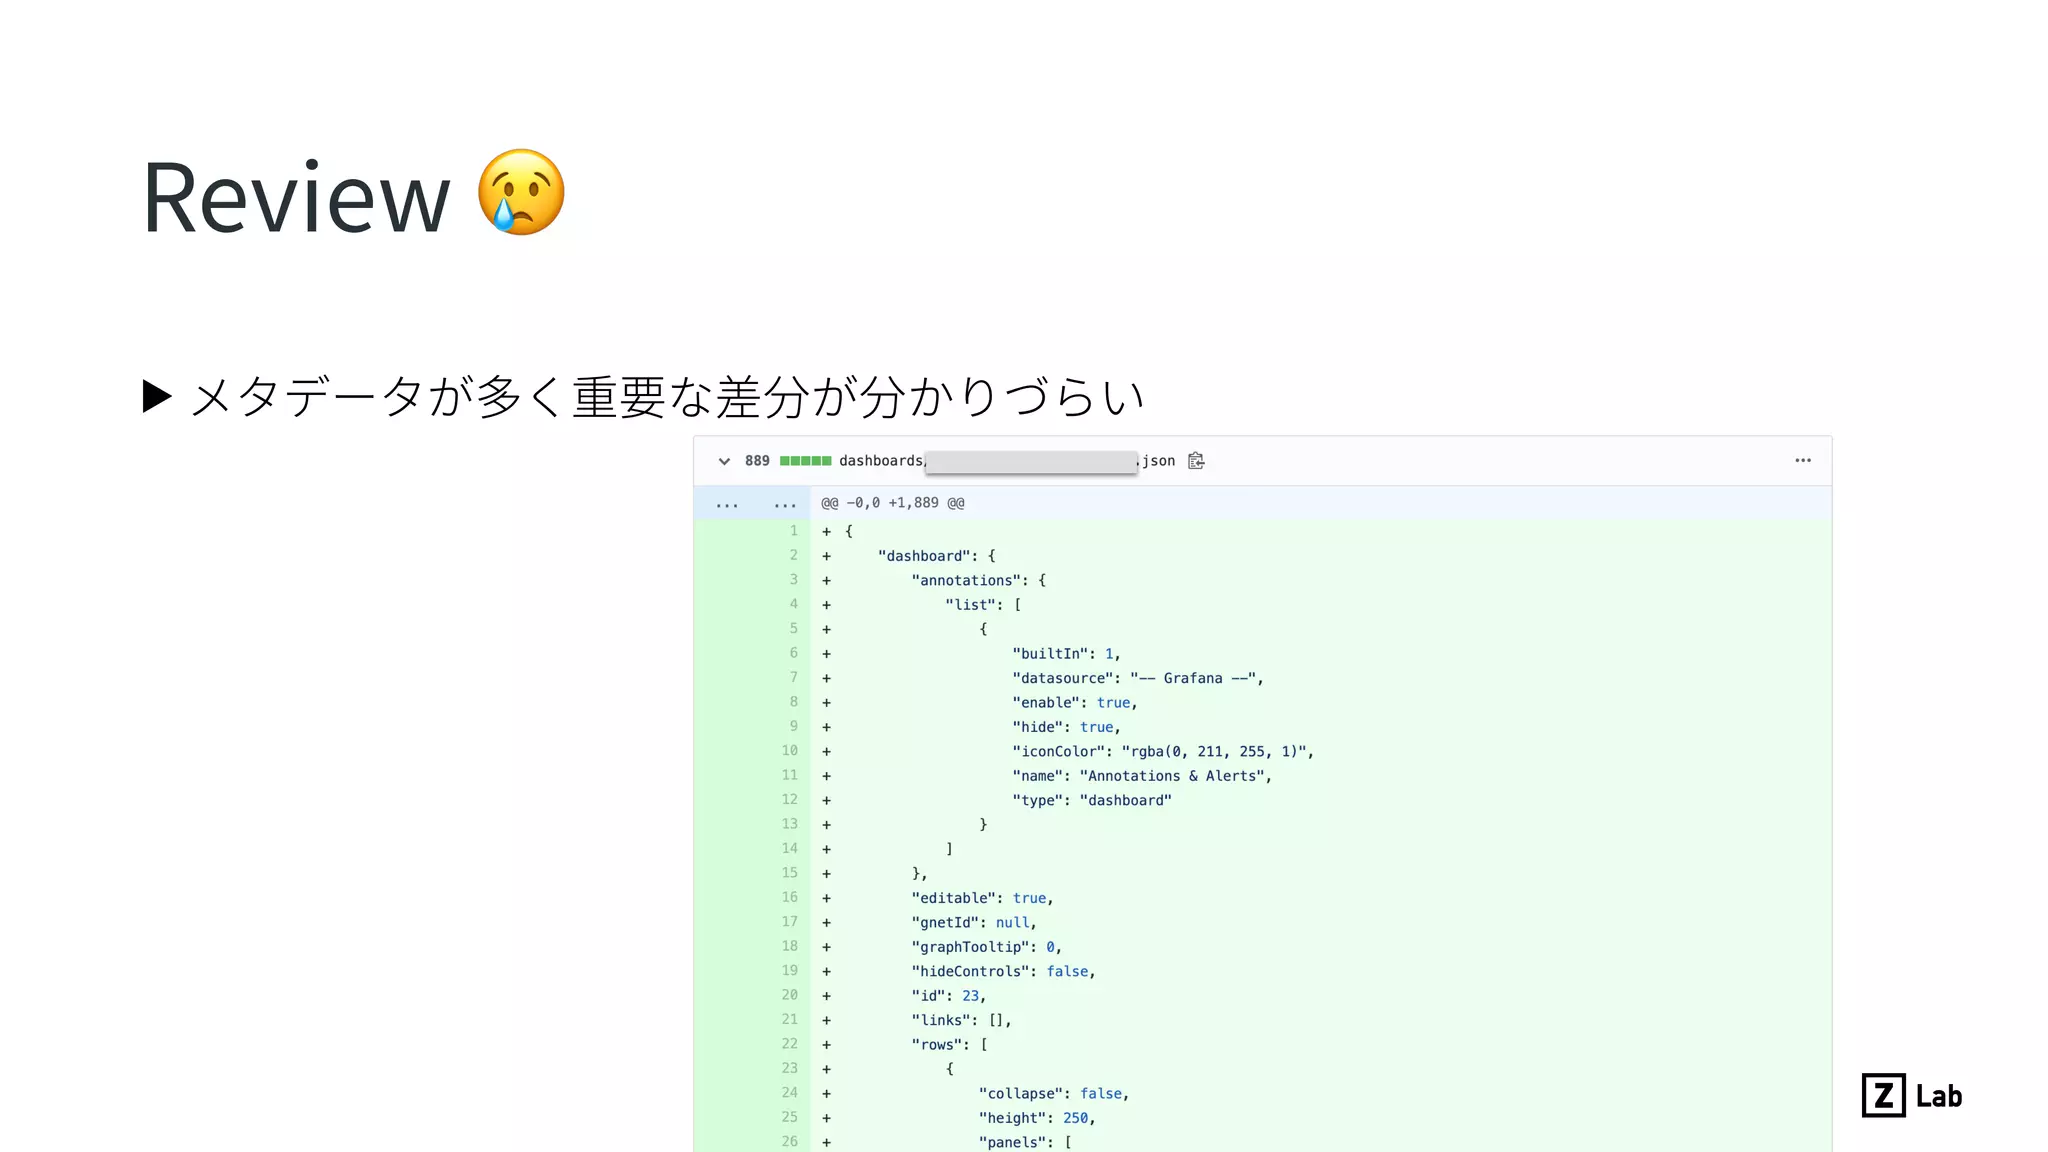Screen dimensions: 2048x1152
Task: Expand hidden lines via right ellipsis
Action: [785, 504]
